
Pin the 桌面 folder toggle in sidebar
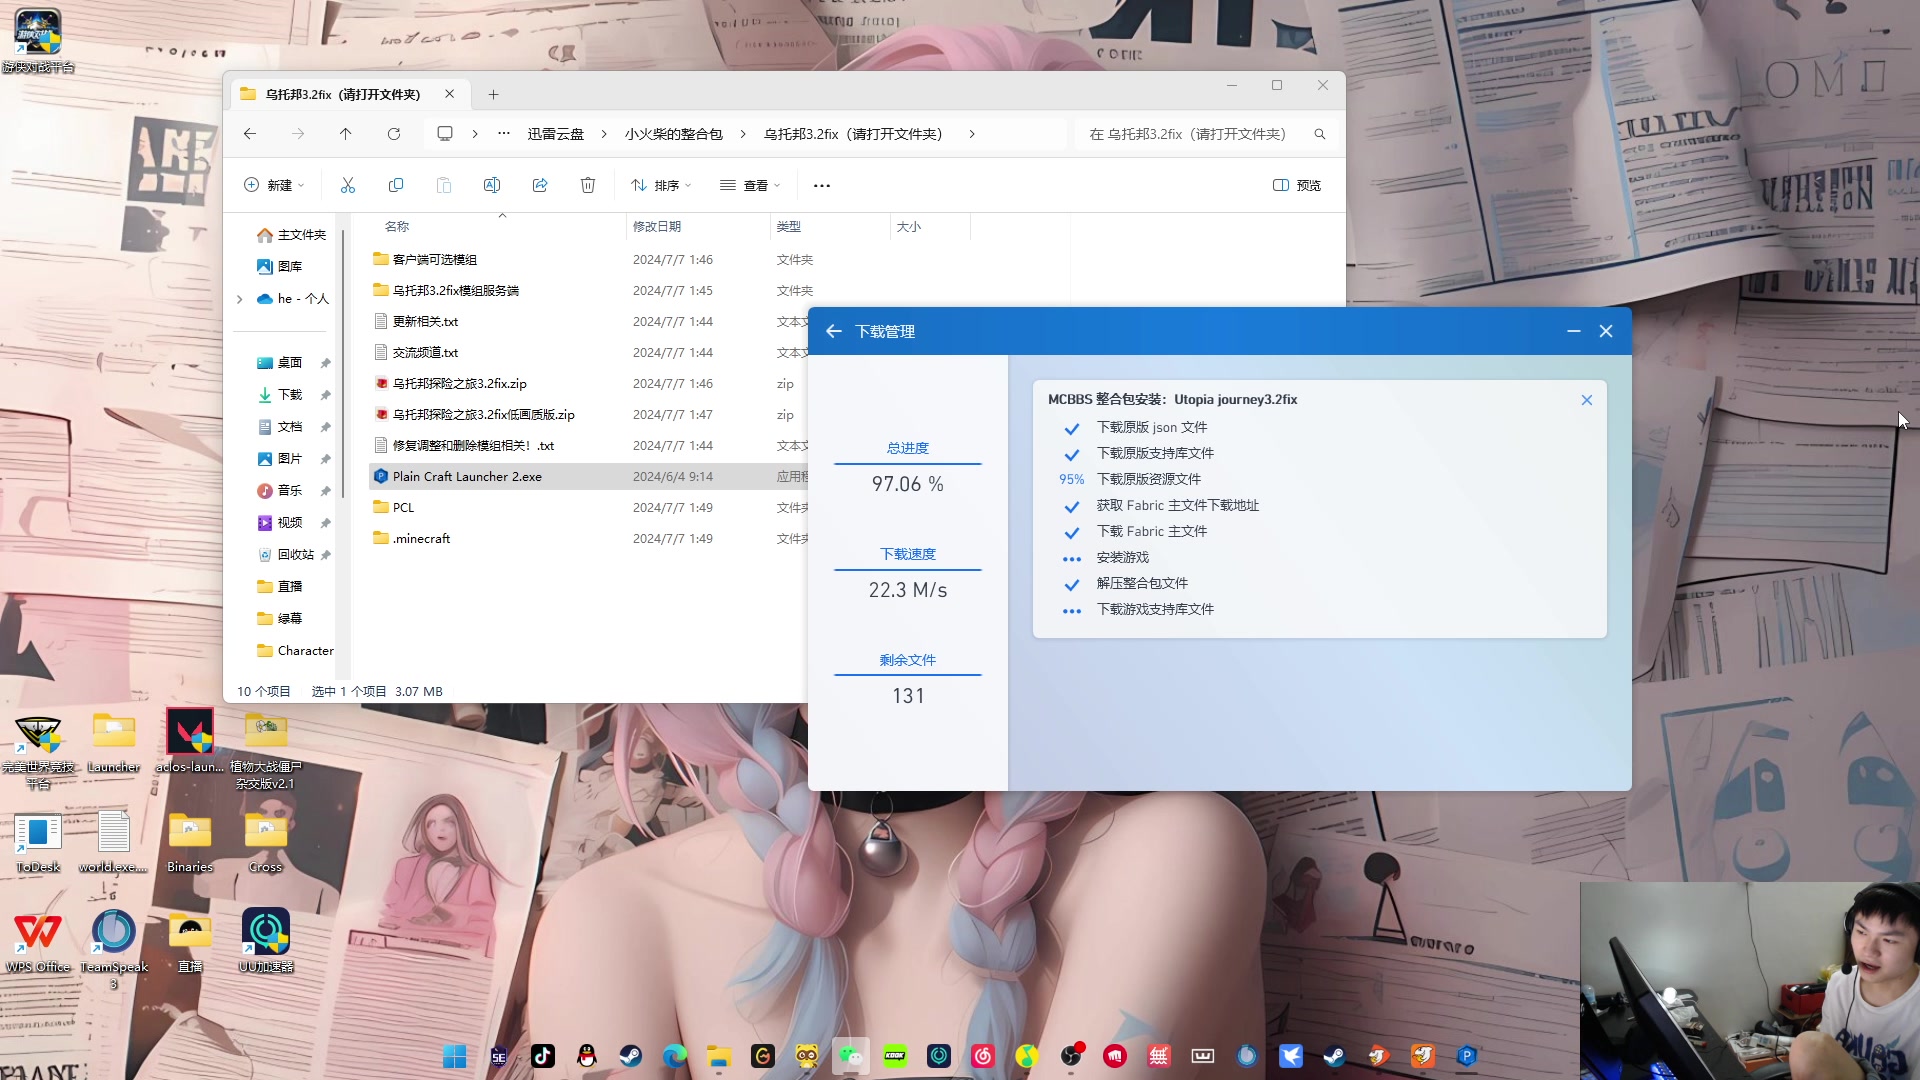point(326,362)
